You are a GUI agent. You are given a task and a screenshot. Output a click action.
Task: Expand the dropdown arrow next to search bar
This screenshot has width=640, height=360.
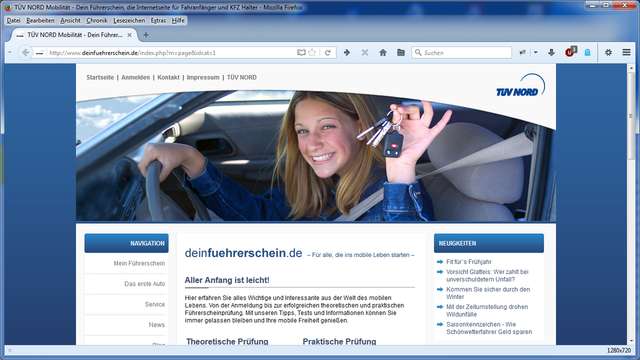536,53
